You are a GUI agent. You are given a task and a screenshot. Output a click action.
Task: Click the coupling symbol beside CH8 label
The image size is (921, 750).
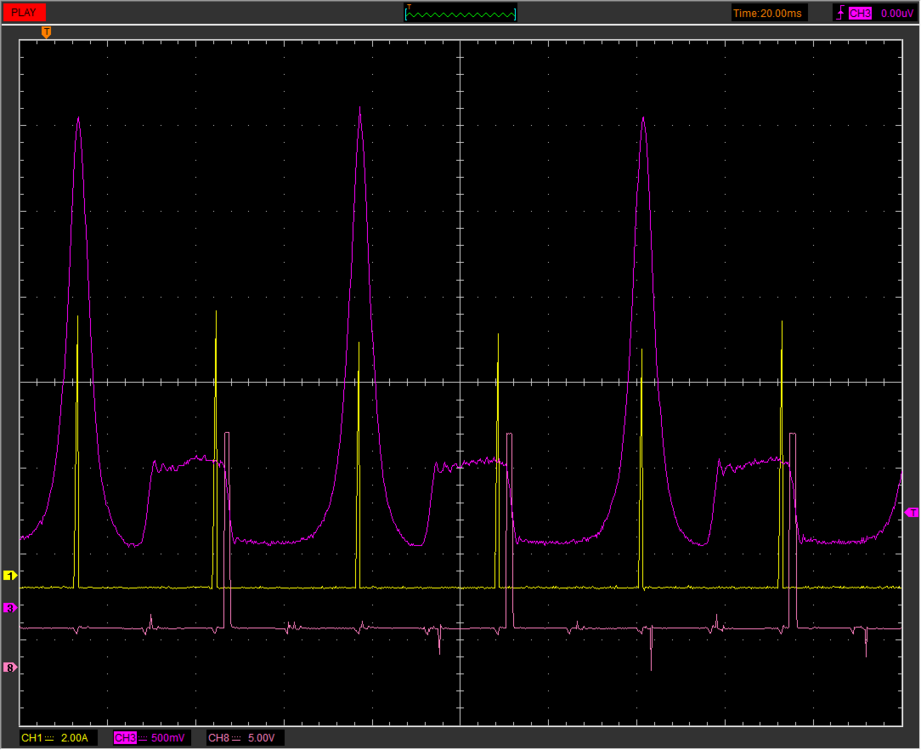237,738
